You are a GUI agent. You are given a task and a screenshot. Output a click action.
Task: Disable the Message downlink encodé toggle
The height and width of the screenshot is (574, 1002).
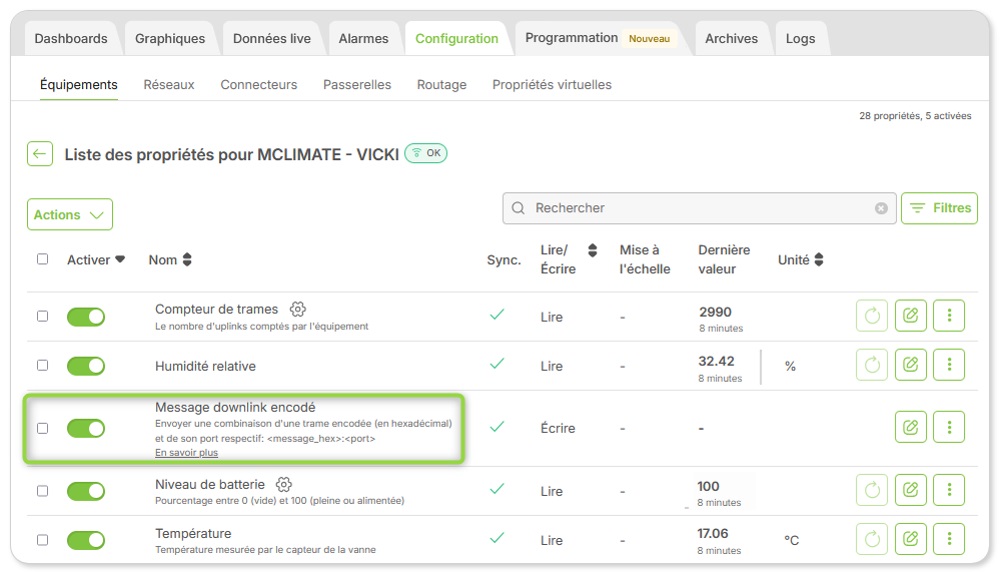coord(86,428)
